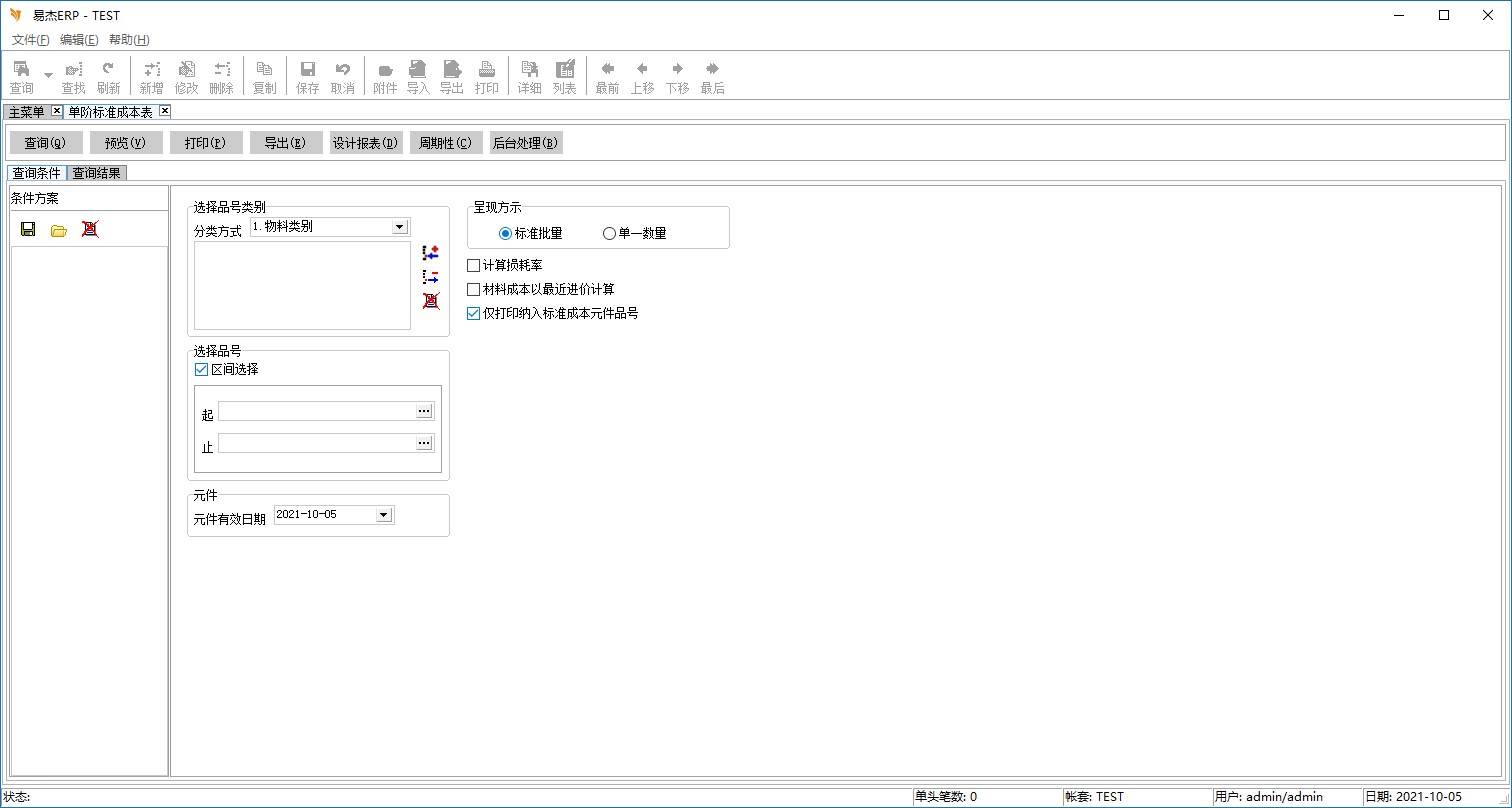The width and height of the screenshot is (1512, 808).
Task: Expand the 分类方式 dropdown
Action: [x=400, y=227]
